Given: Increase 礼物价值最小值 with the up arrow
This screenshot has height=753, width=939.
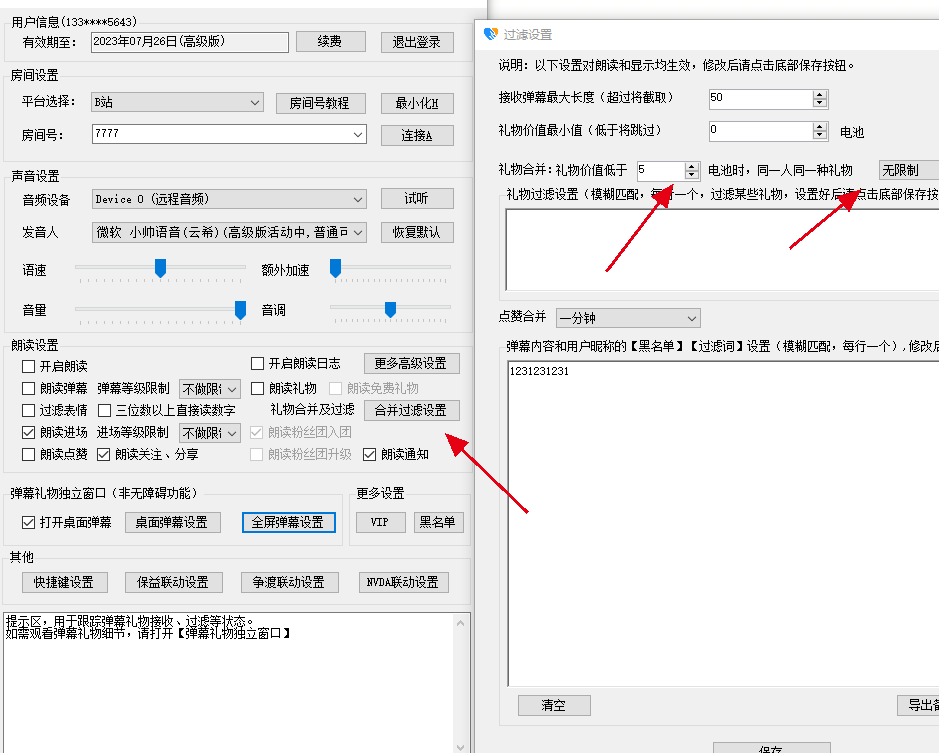Looking at the screenshot, I should pos(820,127).
